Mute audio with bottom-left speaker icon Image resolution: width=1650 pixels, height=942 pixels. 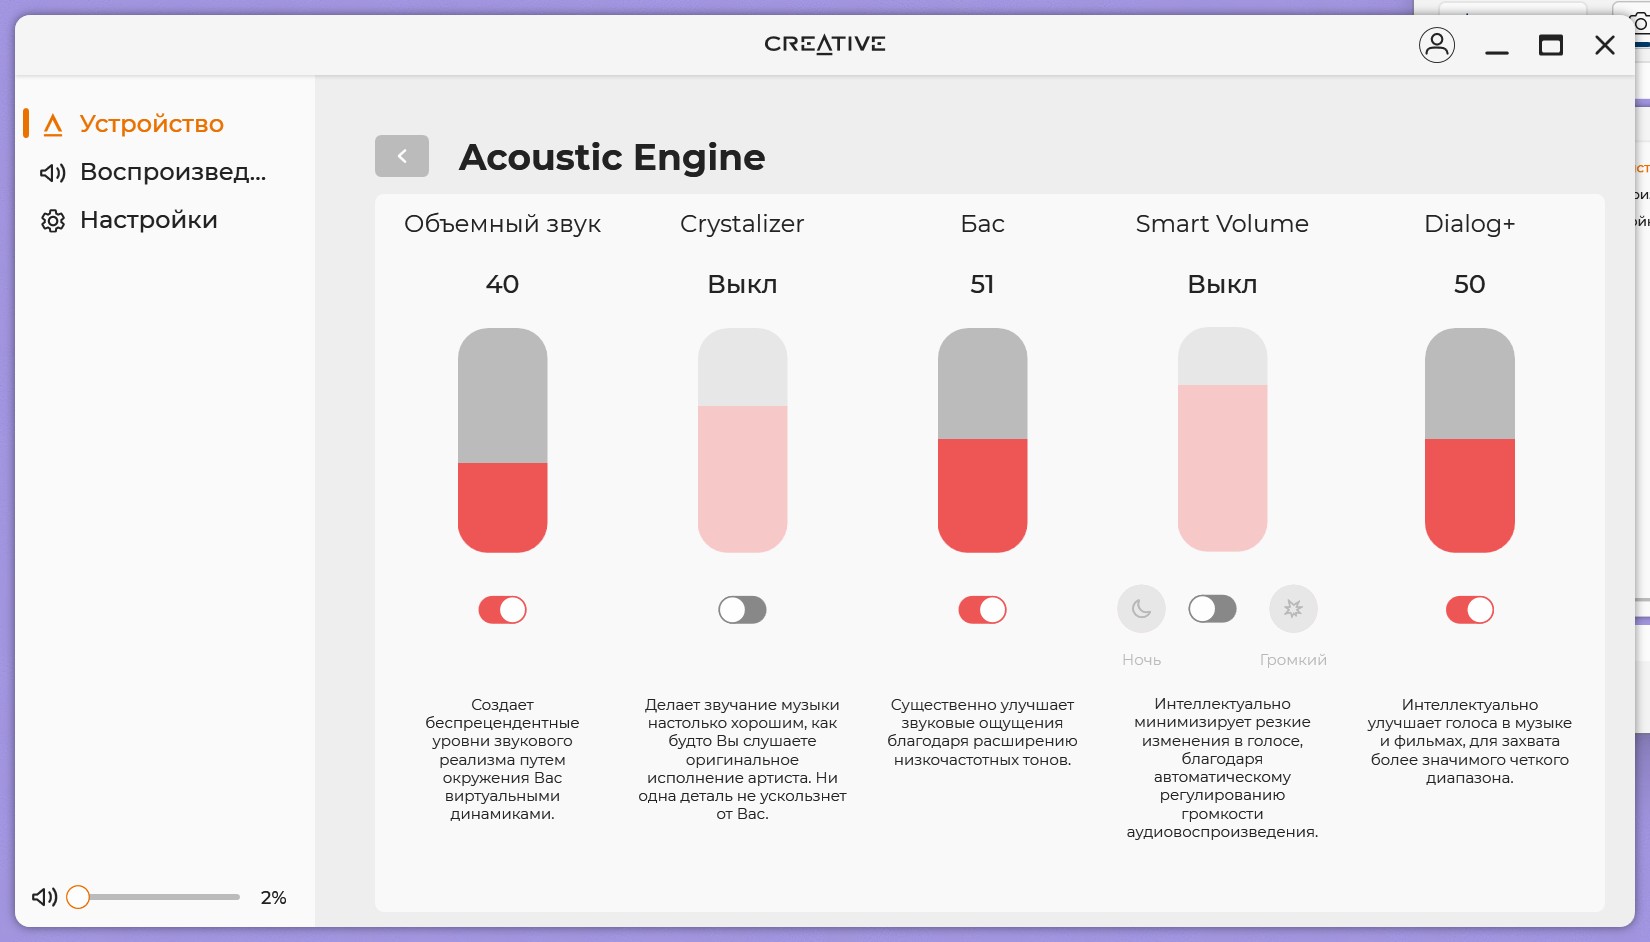pos(45,897)
